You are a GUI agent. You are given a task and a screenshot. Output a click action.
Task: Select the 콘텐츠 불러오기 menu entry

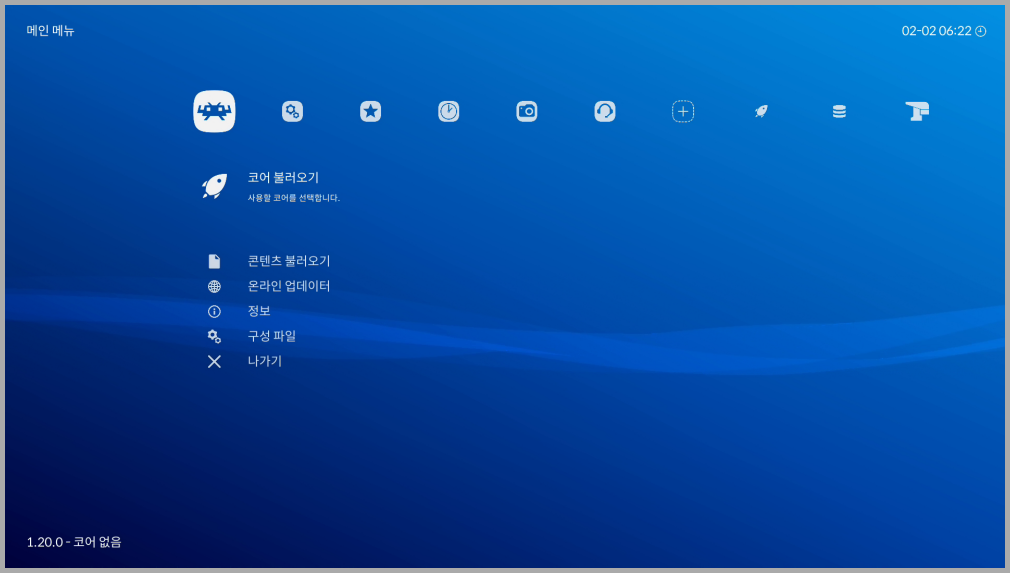click(289, 261)
